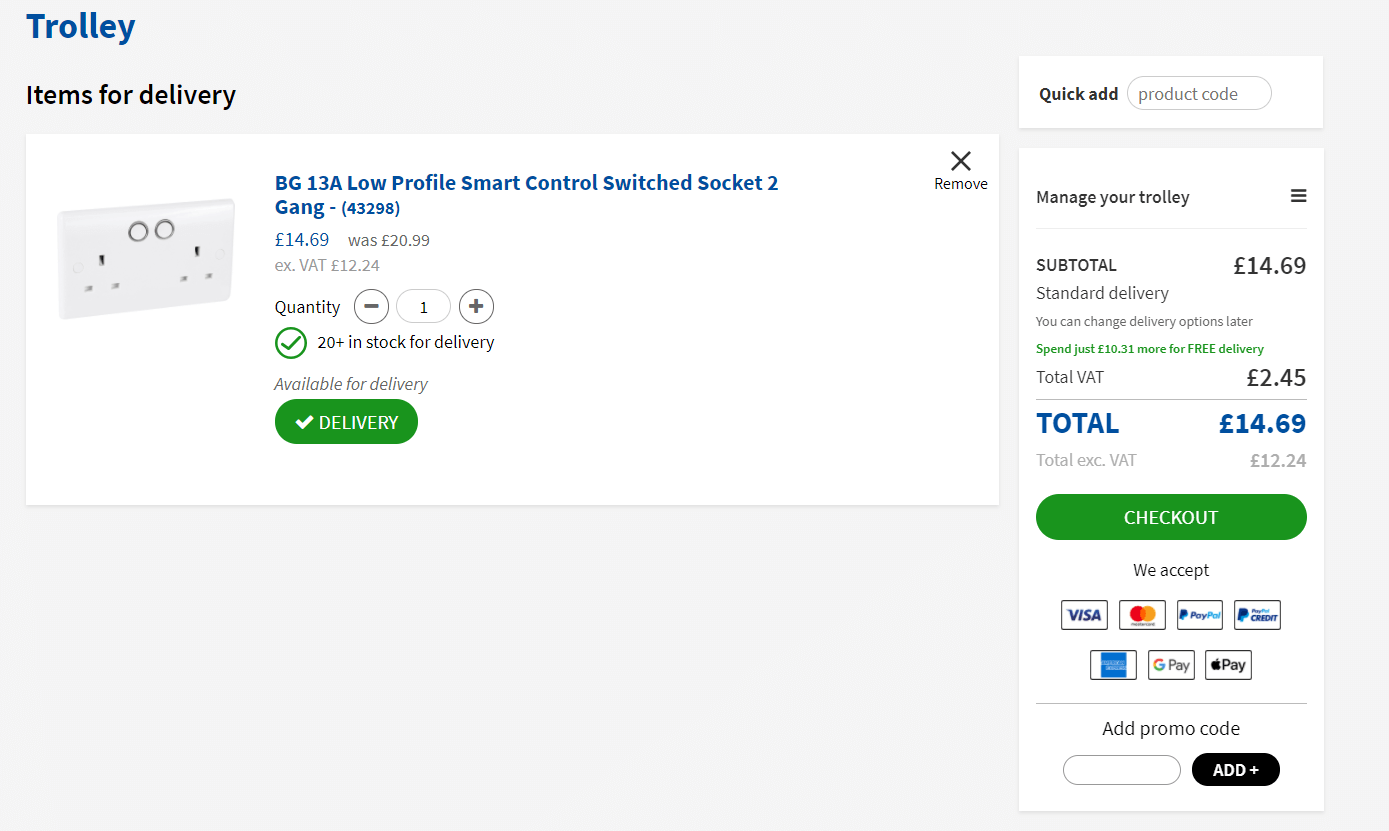Select the Mastercard payment icon
This screenshot has height=831, width=1389.
tap(1142, 614)
